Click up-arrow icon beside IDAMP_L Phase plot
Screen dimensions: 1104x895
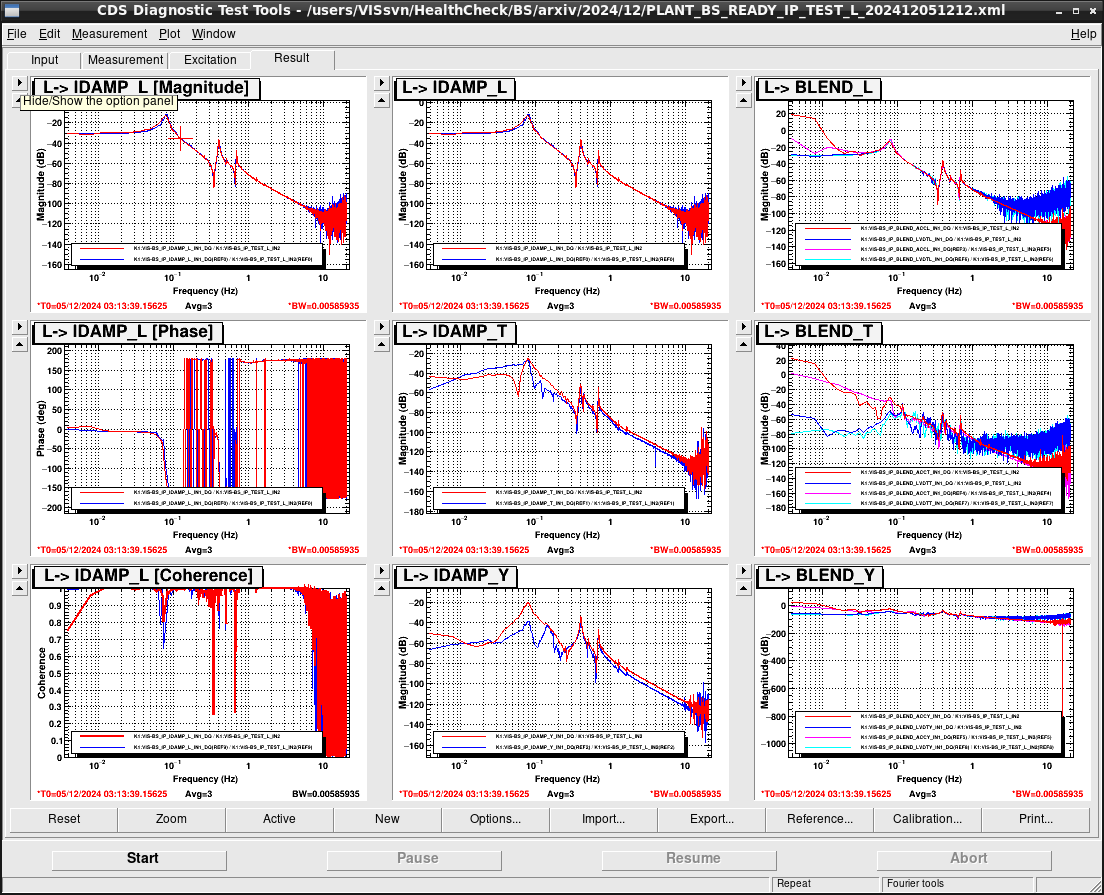point(20,344)
